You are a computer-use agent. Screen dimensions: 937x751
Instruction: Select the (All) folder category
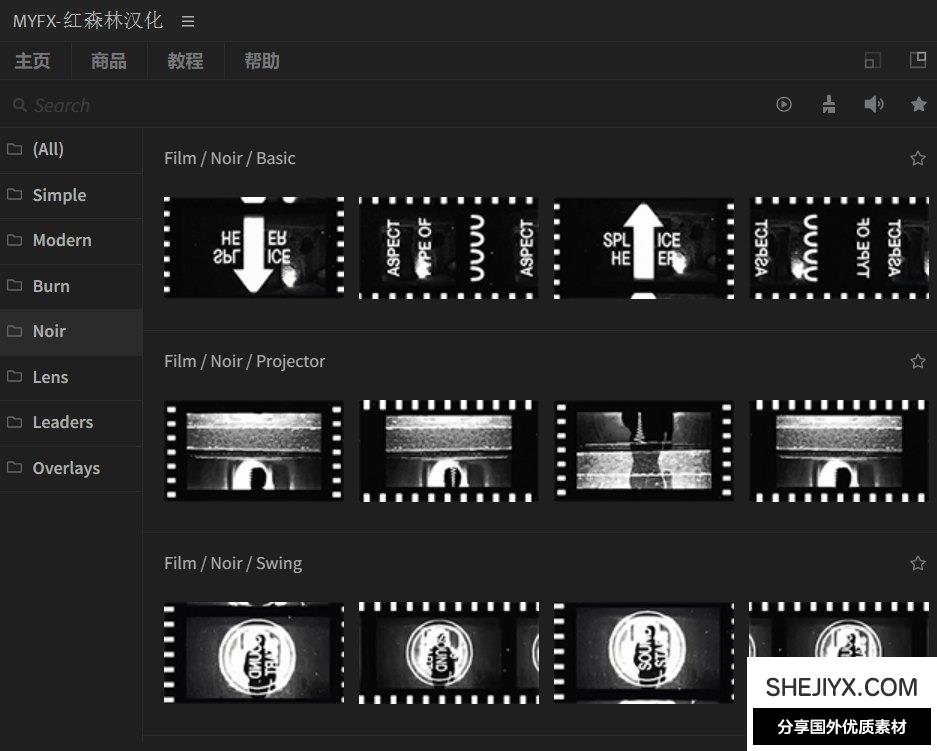click(x=48, y=149)
